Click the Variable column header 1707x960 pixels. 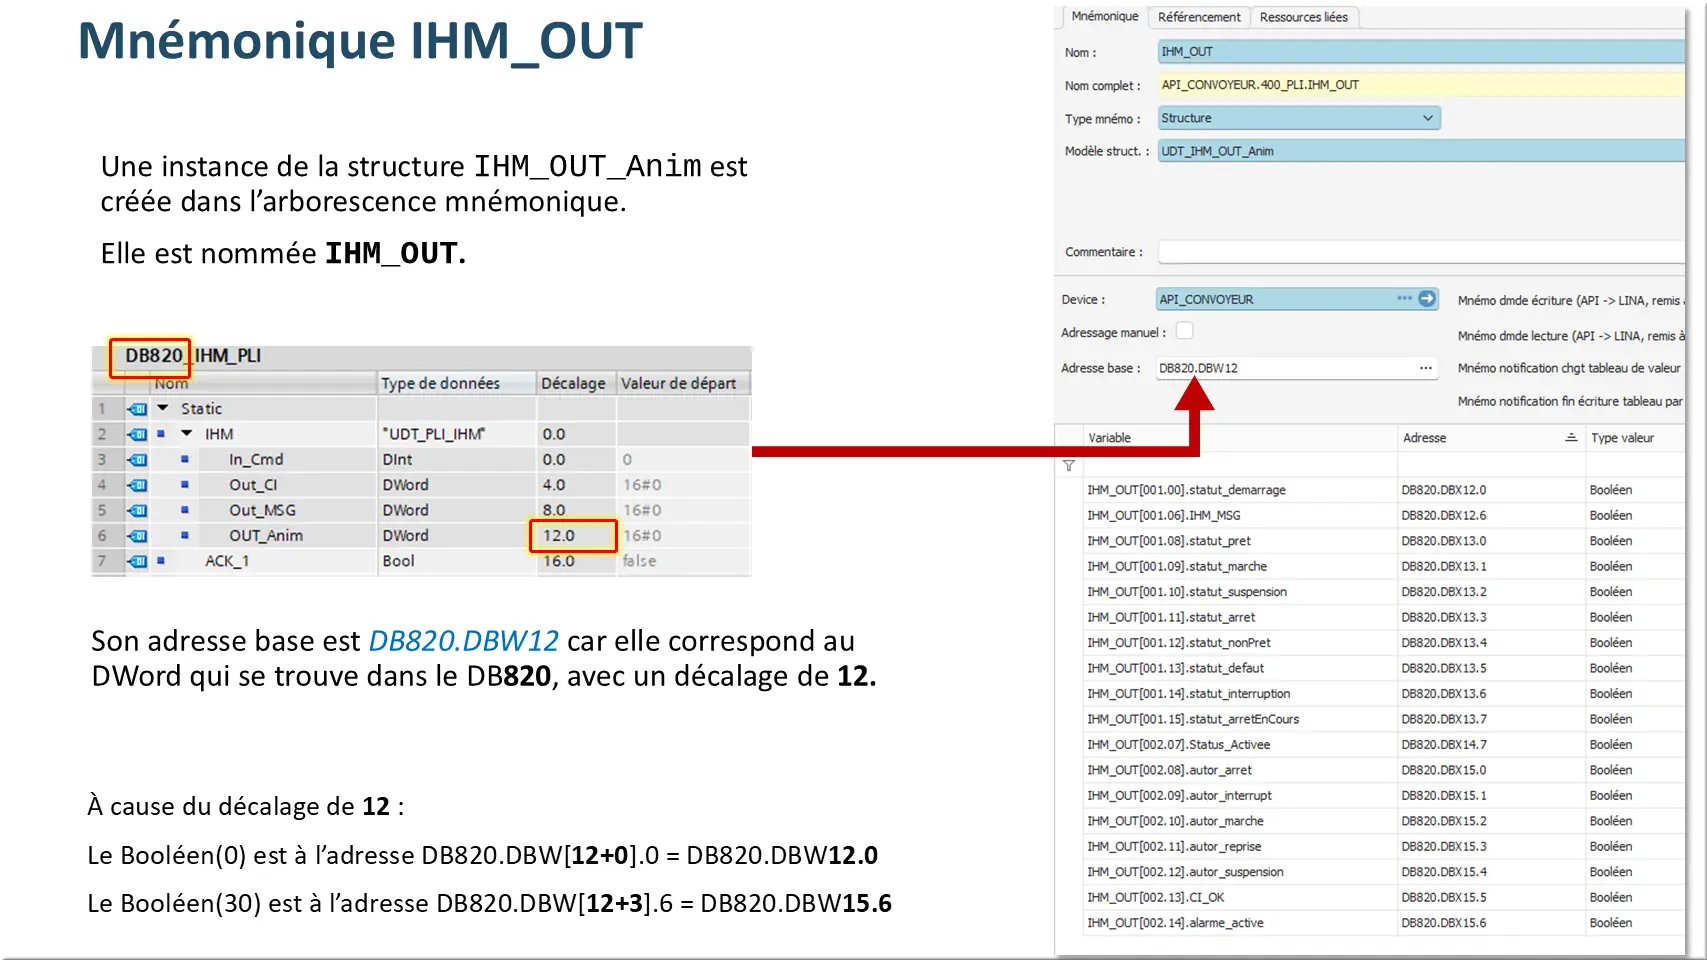pos(1110,438)
